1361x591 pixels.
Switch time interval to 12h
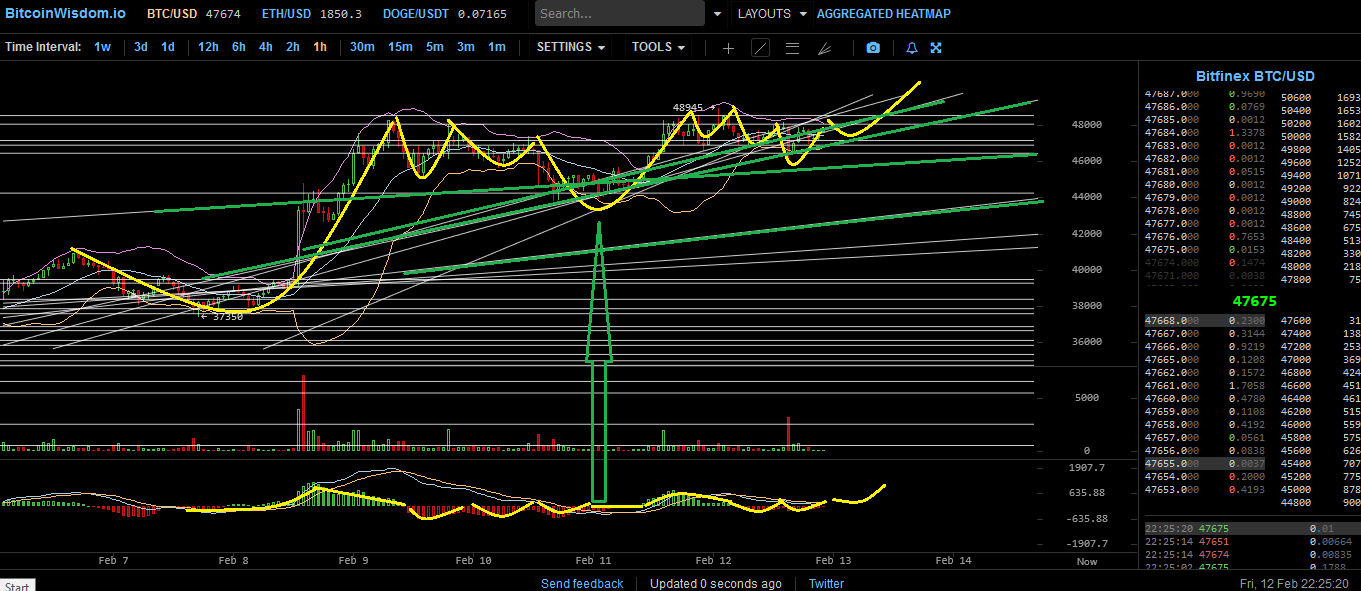pos(208,47)
